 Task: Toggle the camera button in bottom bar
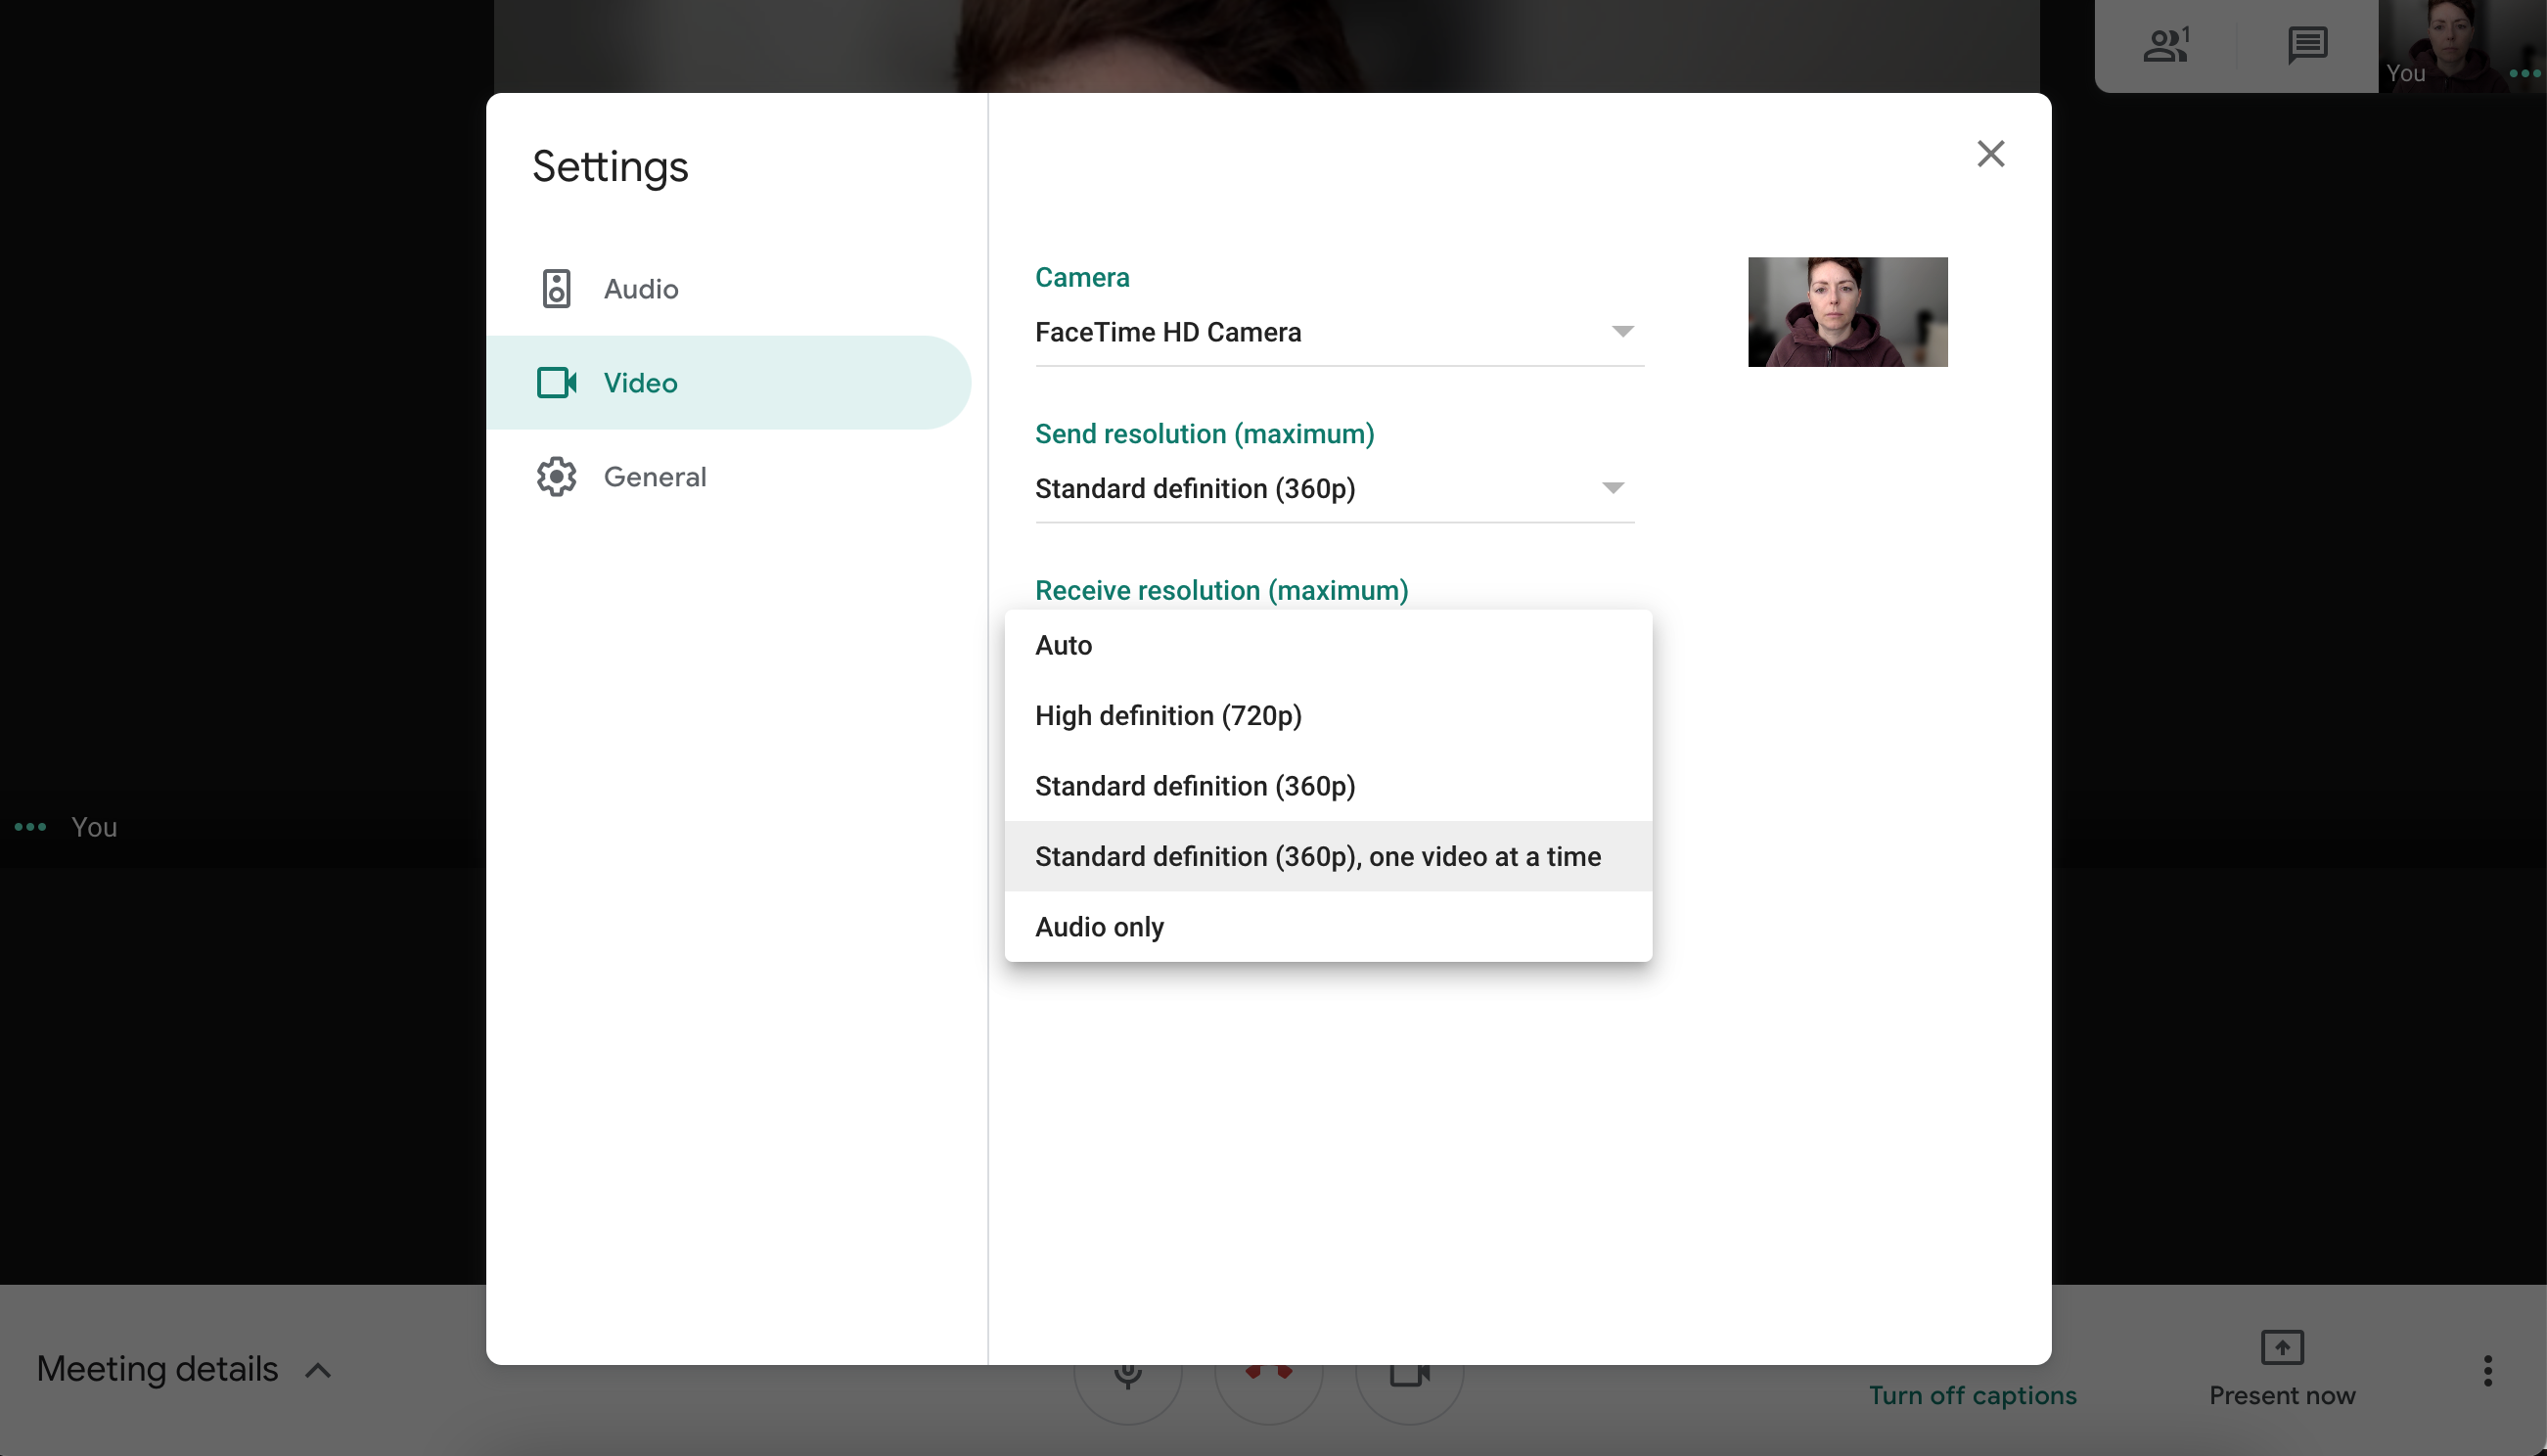click(x=1409, y=1394)
